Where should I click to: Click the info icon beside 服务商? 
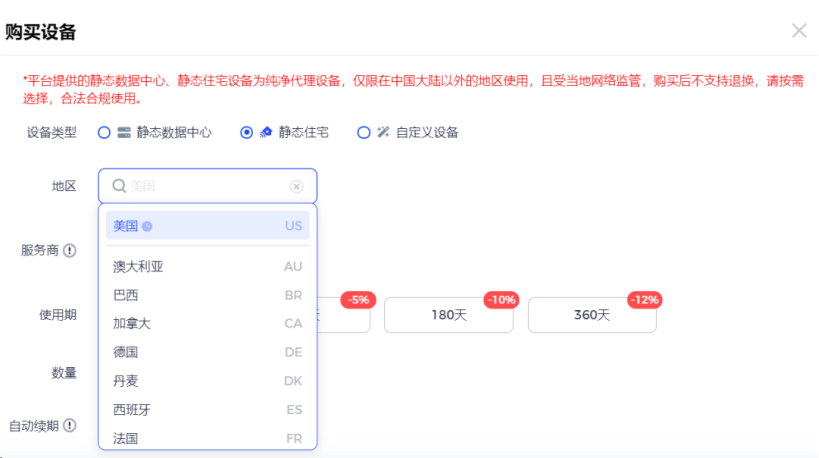tap(69, 251)
